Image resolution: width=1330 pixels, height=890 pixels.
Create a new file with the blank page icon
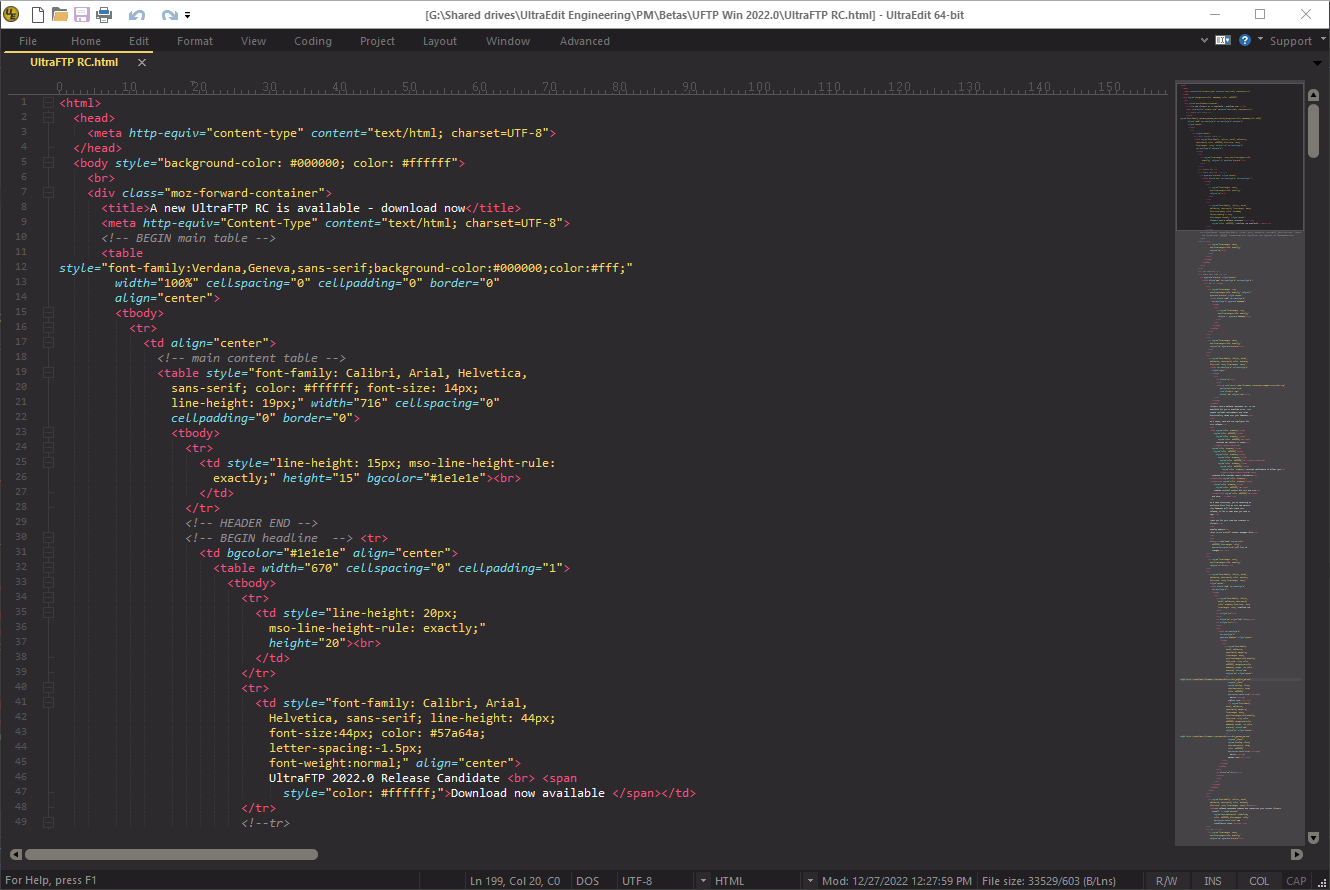tap(38, 14)
